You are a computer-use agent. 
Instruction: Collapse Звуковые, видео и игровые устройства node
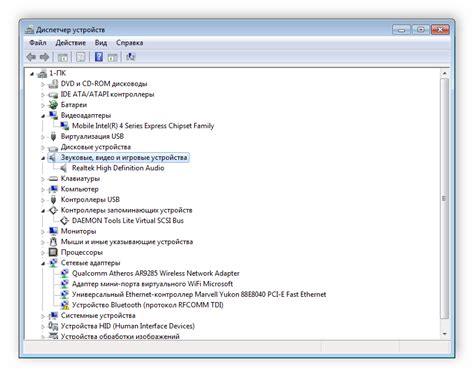[x=43, y=158]
